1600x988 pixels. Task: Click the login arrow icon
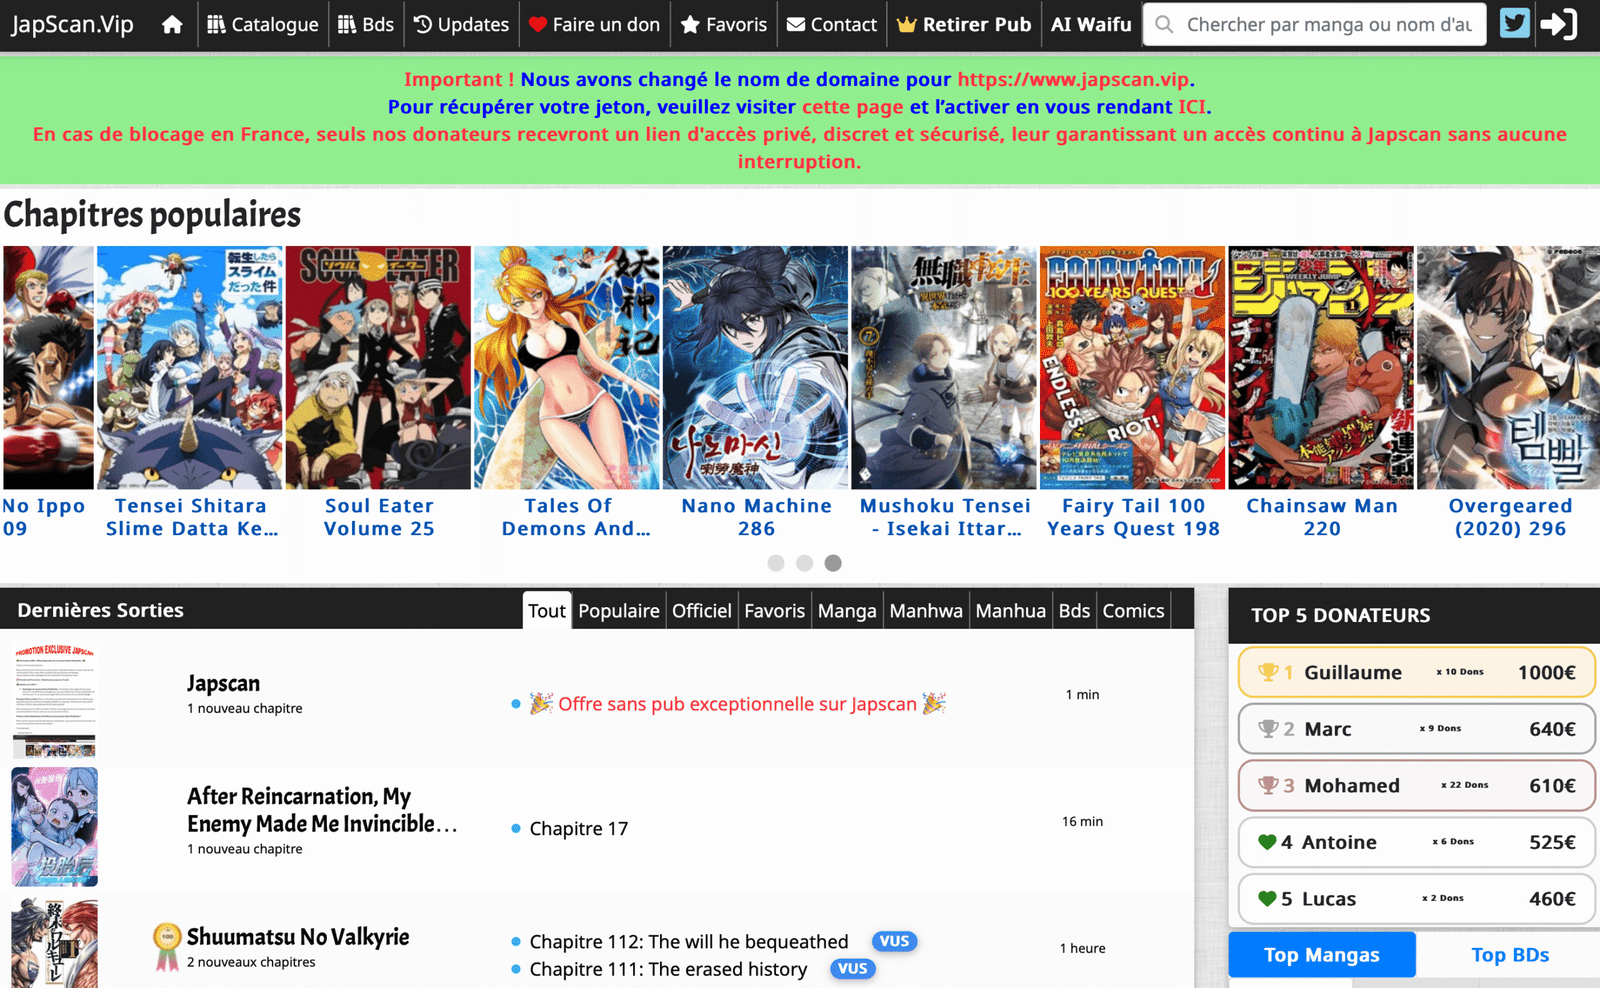(1558, 24)
